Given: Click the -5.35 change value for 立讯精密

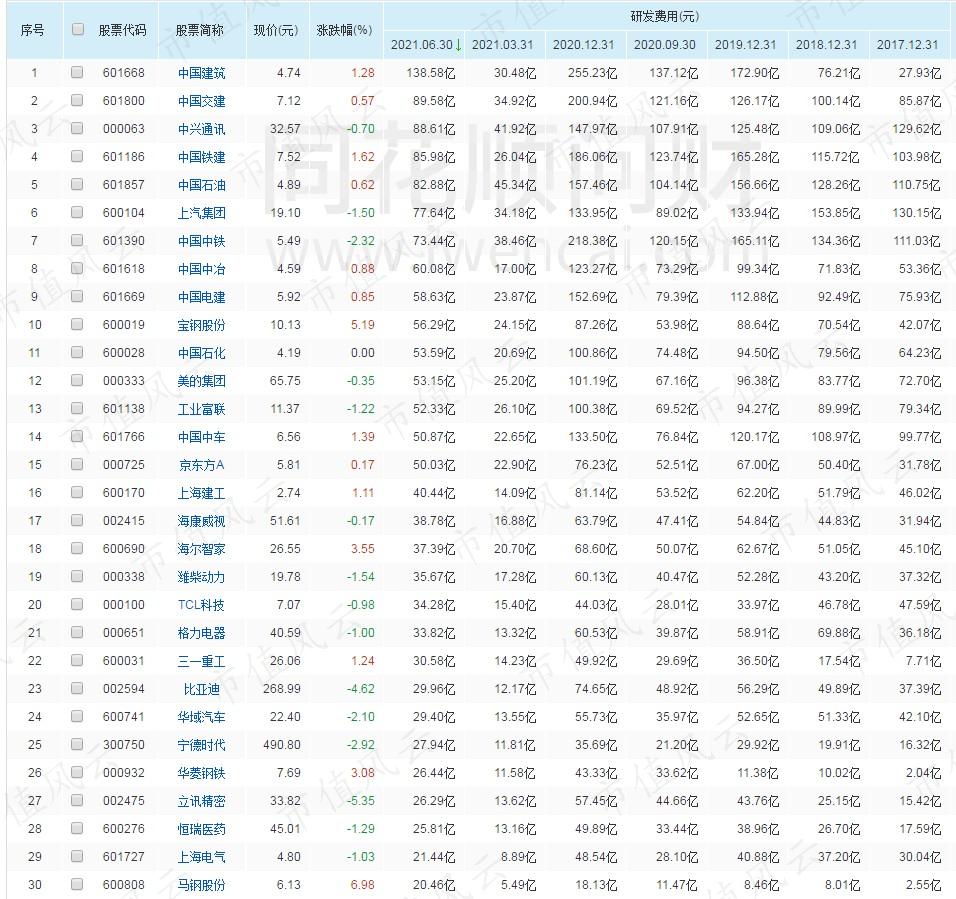Looking at the screenshot, I should tap(361, 801).
